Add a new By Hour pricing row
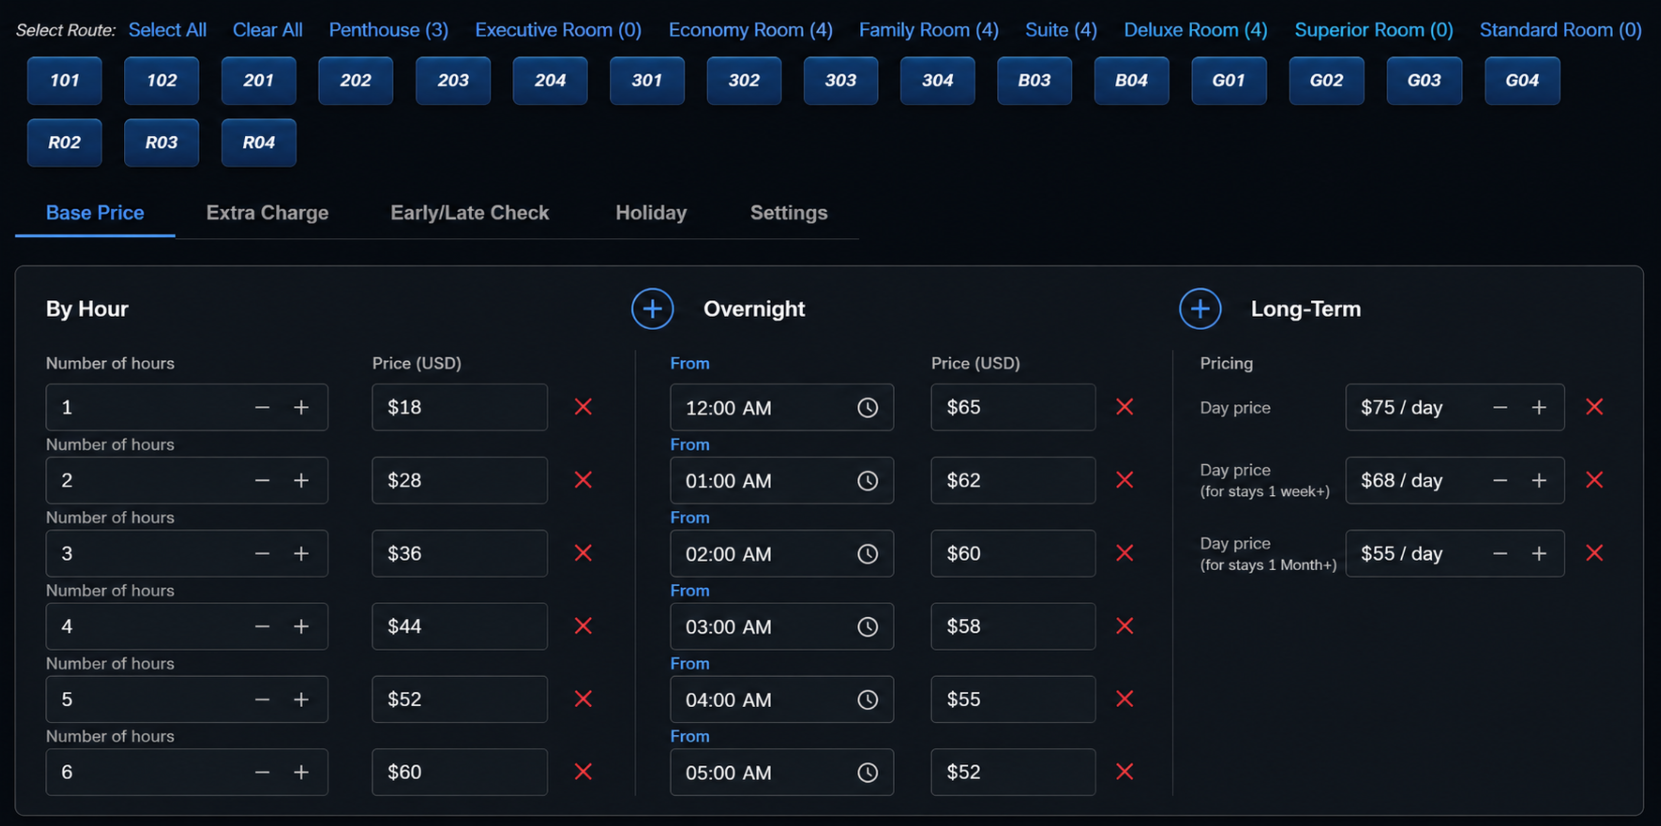The width and height of the screenshot is (1661, 826). click(652, 309)
